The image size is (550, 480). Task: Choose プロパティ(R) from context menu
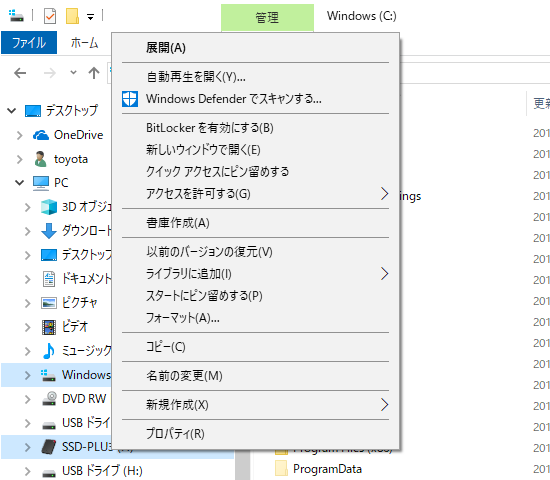pyautogui.click(x=255, y=434)
